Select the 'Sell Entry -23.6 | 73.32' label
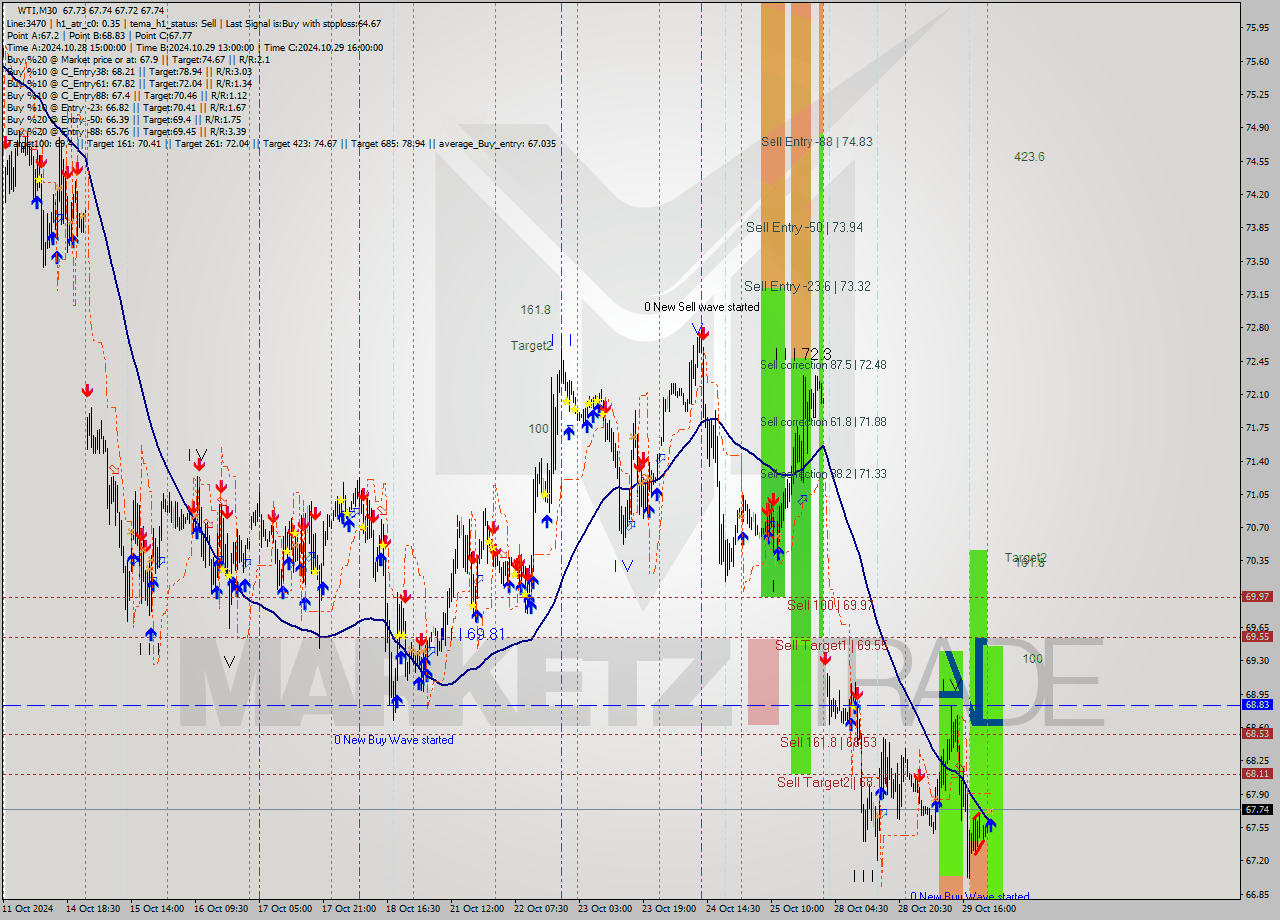This screenshot has width=1280, height=920. [807, 286]
